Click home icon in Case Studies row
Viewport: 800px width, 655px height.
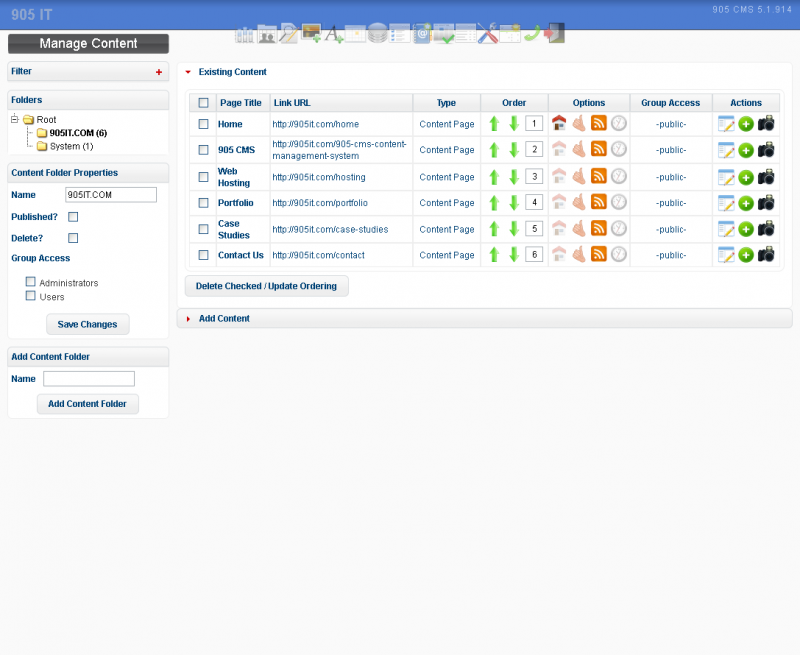point(559,229)
